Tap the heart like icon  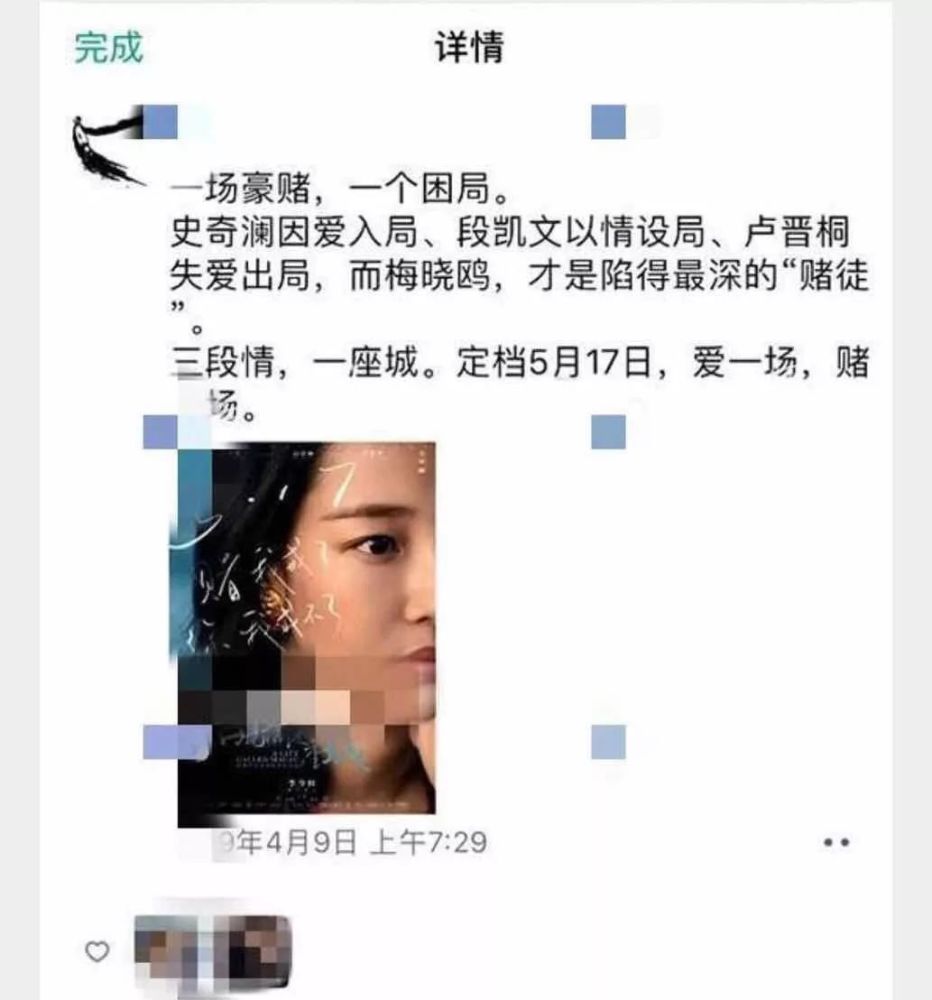[97, 951]
